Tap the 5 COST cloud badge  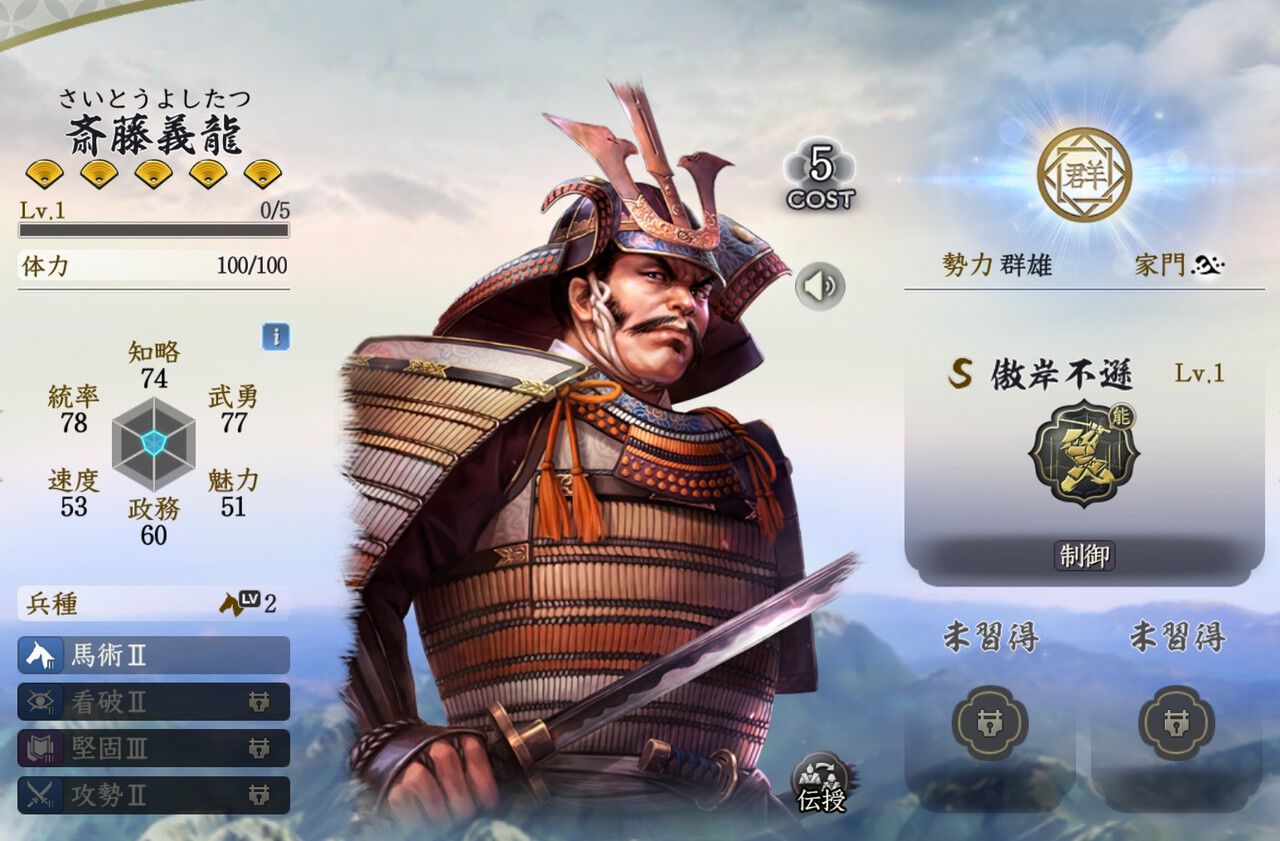coord(820,175)
